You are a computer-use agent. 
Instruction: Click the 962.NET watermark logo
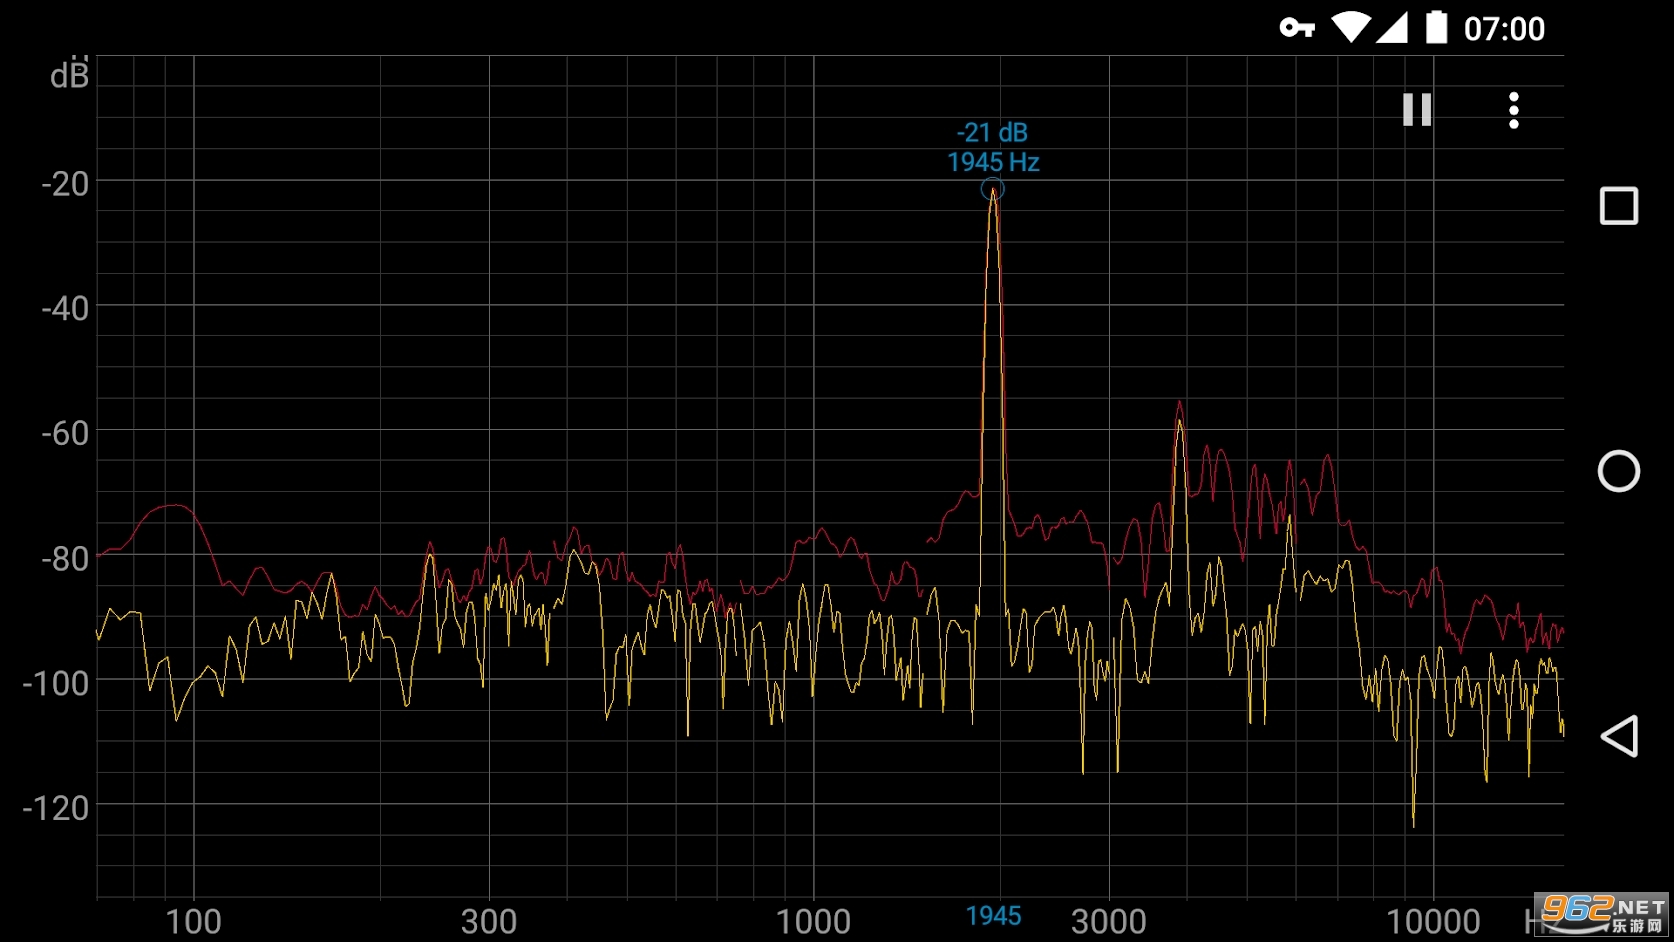click(1601, 914)
